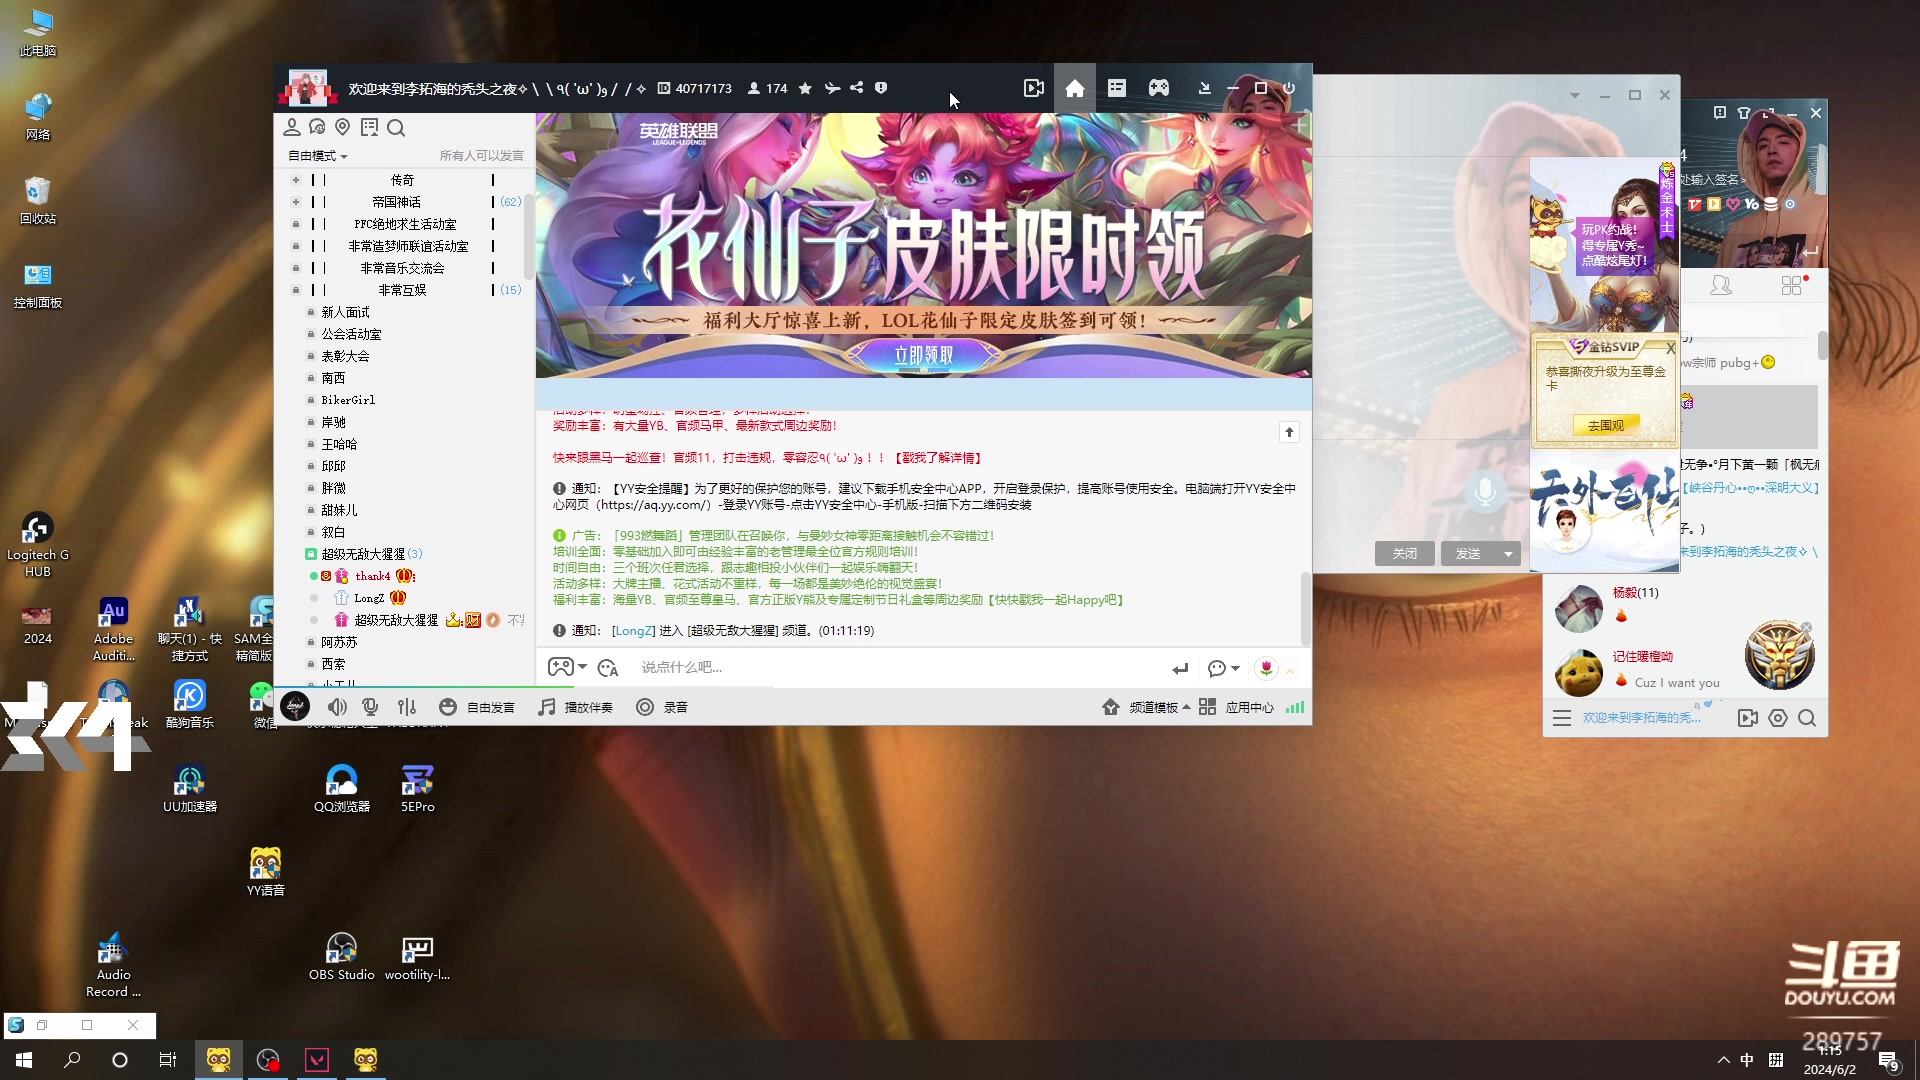Image resolution: width=1920 pixels, height=1080 pixels.
Task: Expand gift panel caret beside flower
Action: [x=1290, y=670]
